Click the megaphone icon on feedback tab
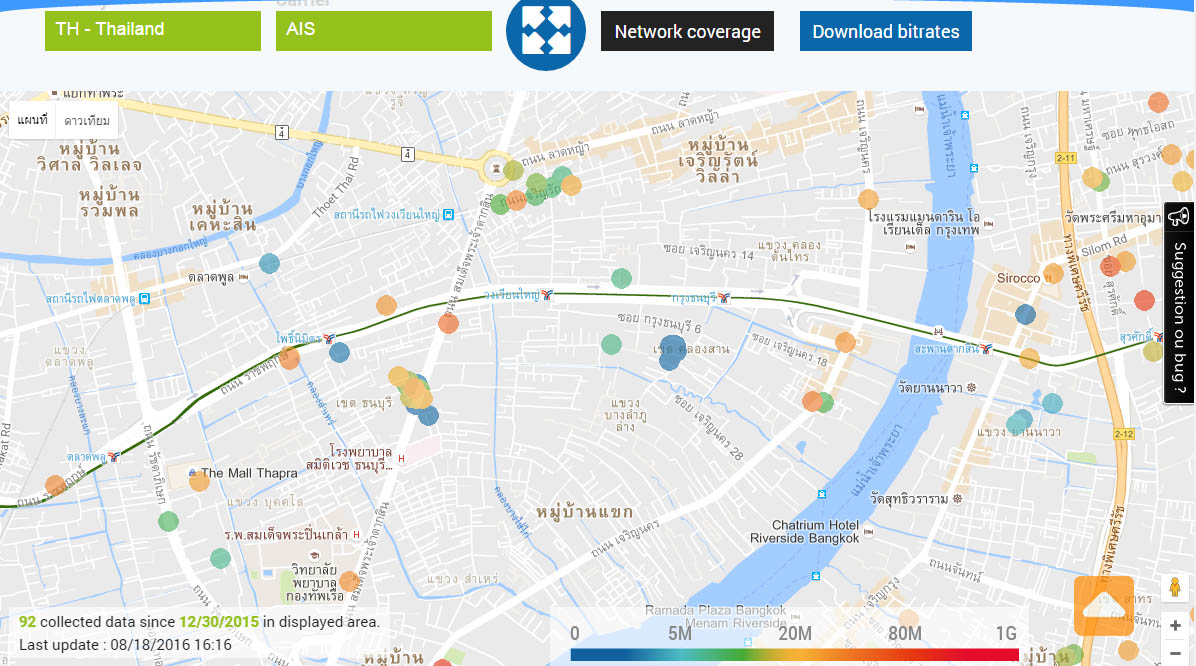 1179,217
